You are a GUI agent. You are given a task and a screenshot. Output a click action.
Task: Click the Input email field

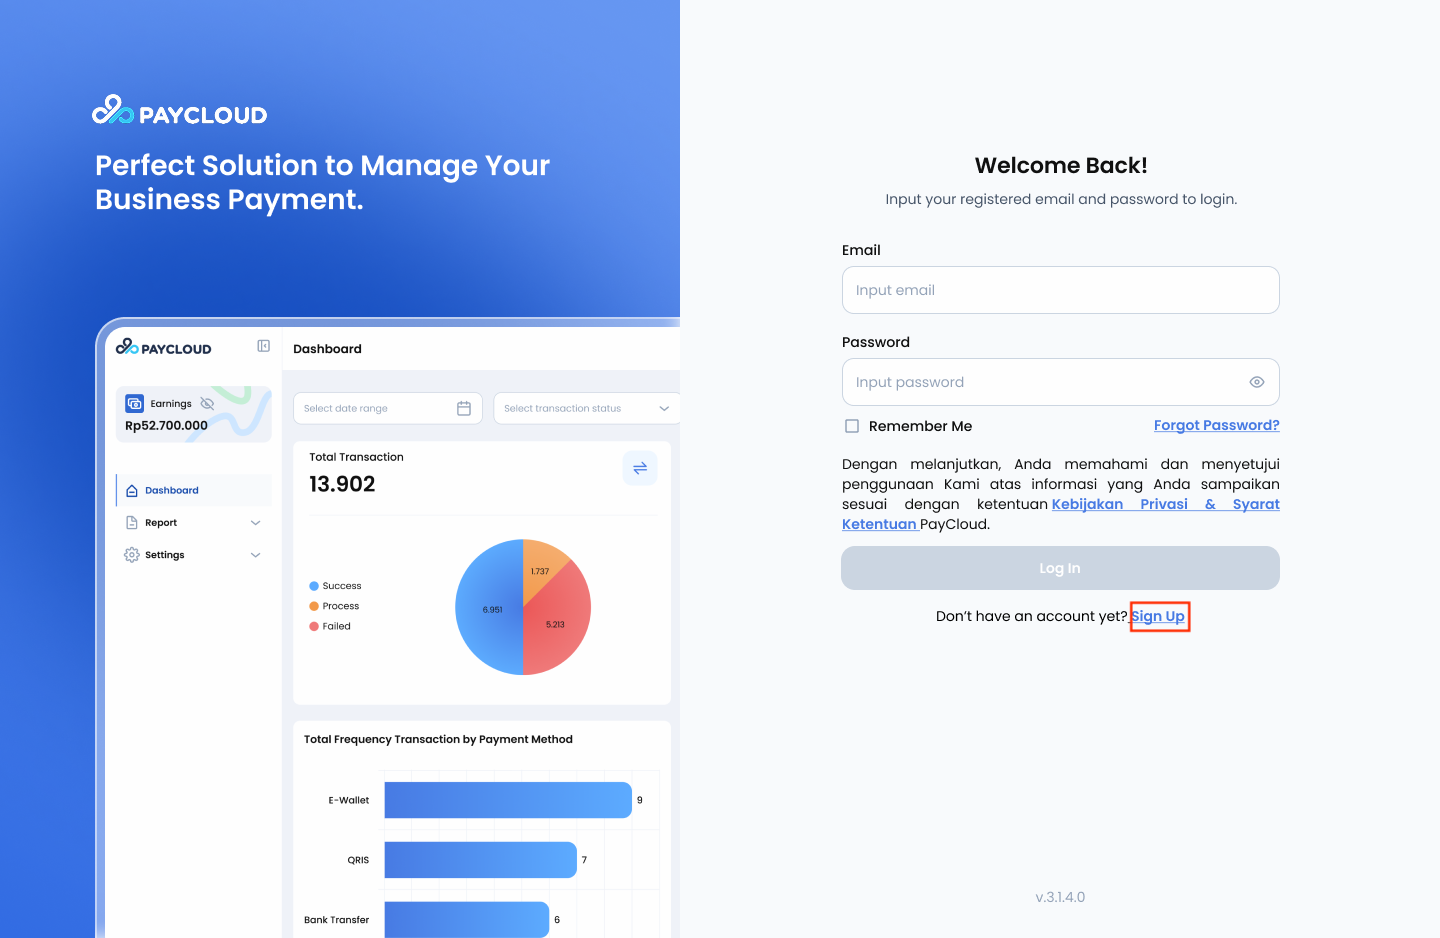coord(1060,290)
